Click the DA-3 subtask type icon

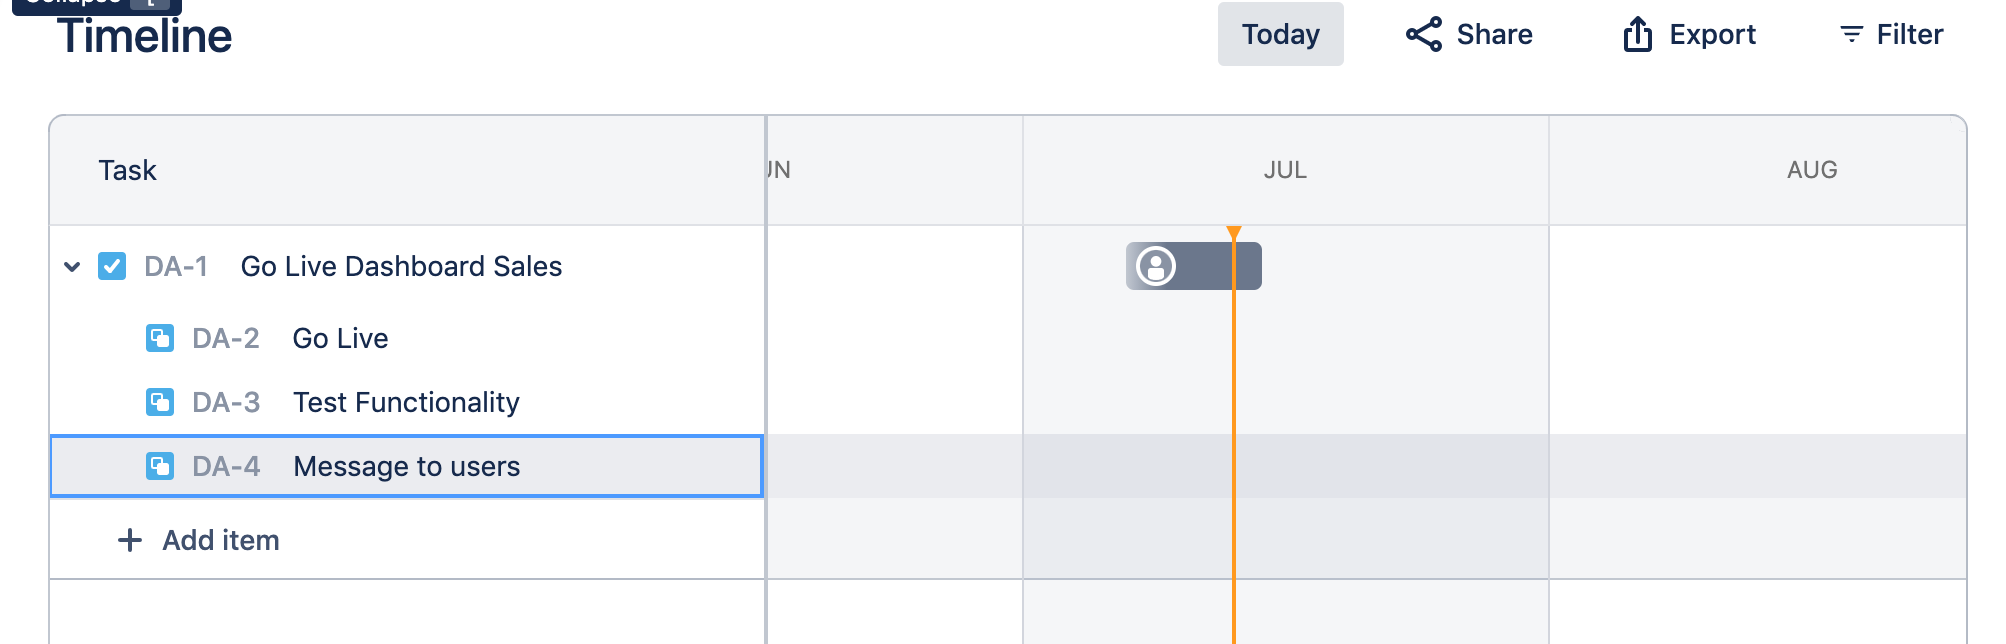(x=160, y=402)
